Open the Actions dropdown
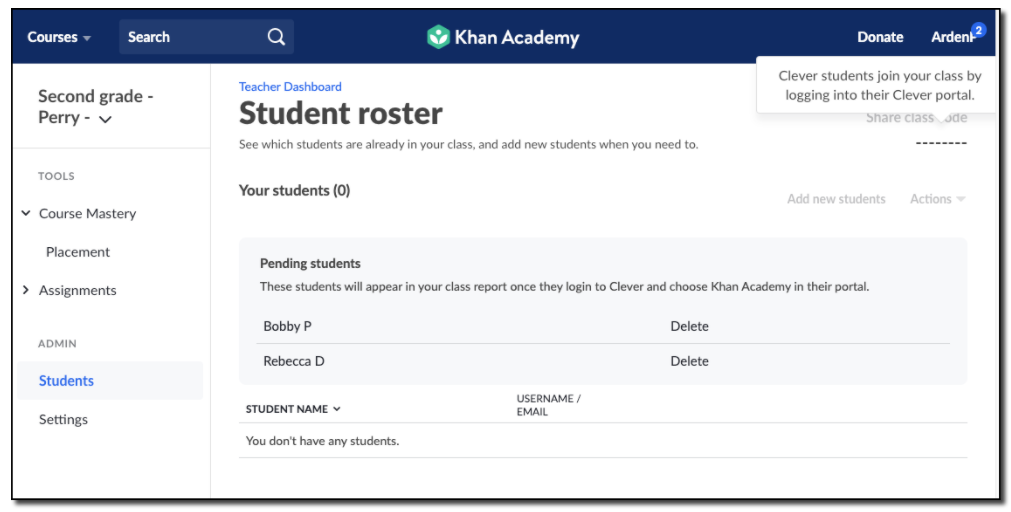Screen dimensions: 1011x512 click(x=937, y=199)
